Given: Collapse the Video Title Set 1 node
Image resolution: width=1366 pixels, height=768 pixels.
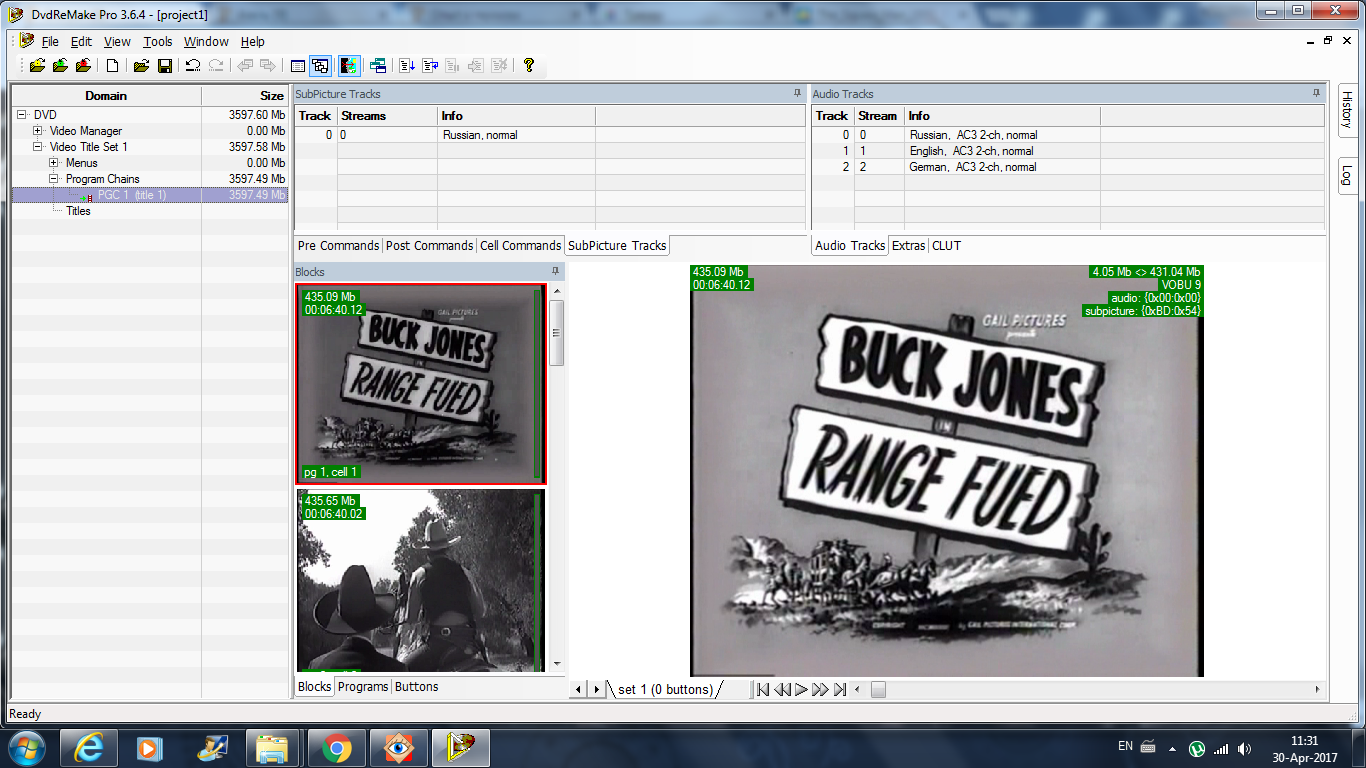Looking at the screenshot, I should (38, 147).
